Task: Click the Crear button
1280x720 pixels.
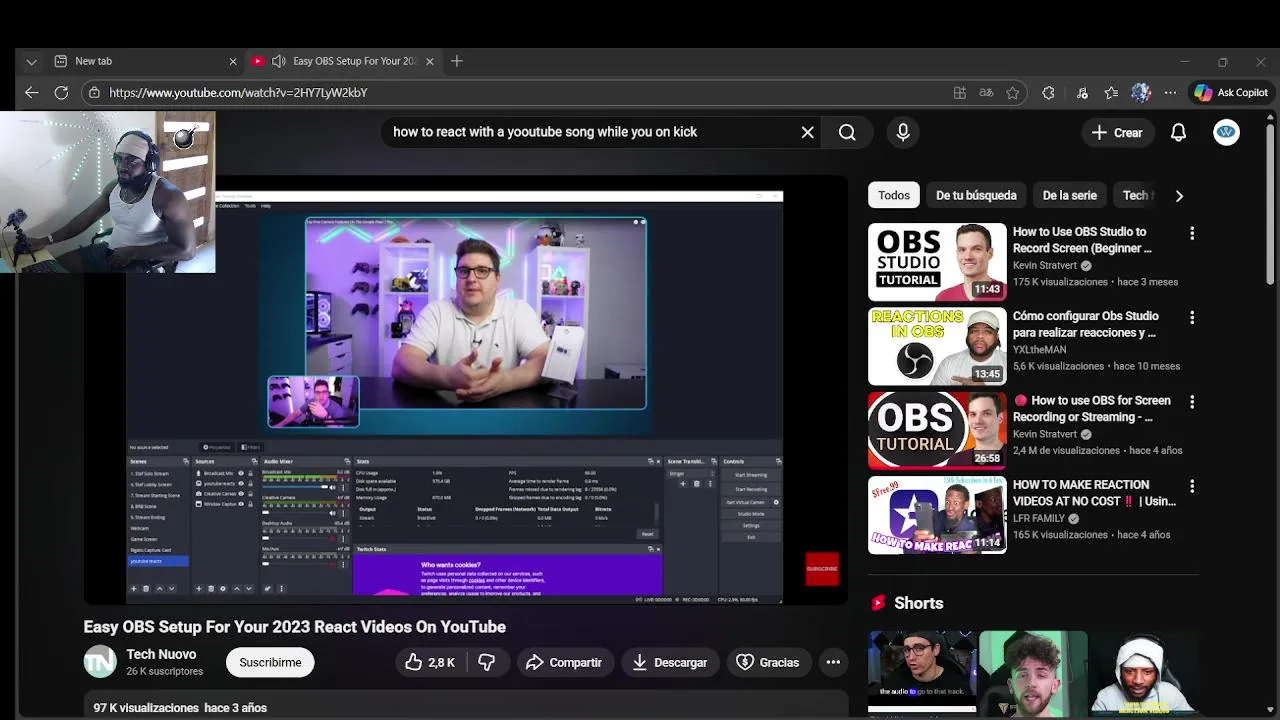Action: tap(1117, 132)
